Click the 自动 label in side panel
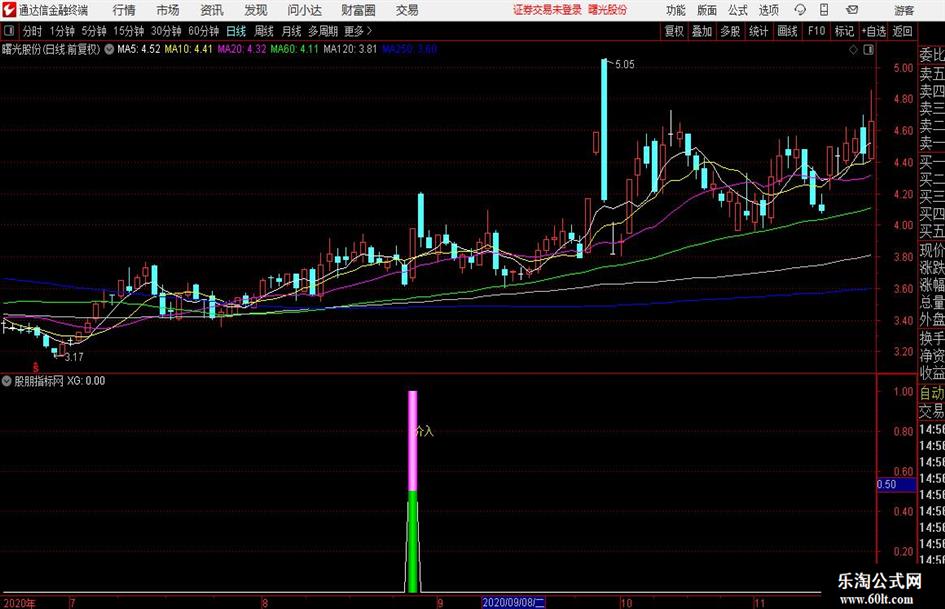Screen dimensions: 945x609 (x=932, y=394)
